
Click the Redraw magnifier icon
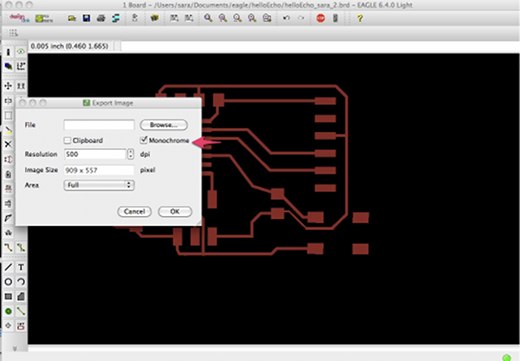pyautogui.click(x=252, y=18)
